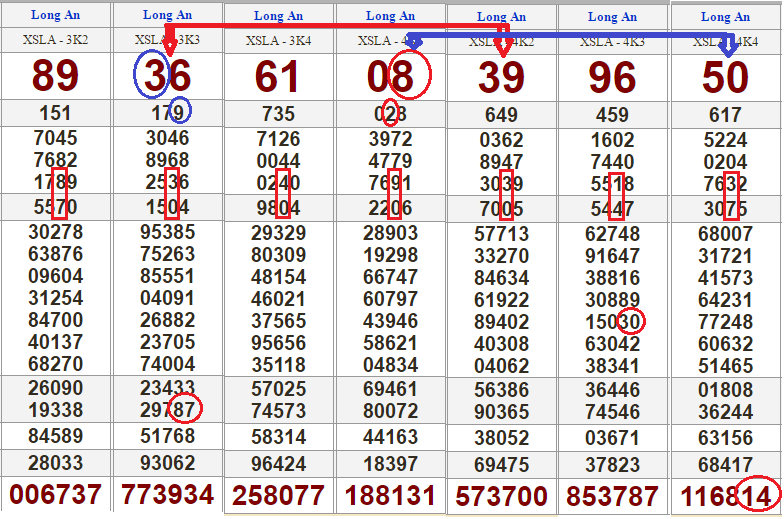Screen dimensions: 784x519
Task: Click the red arrowhead pointing at 36
Action: 168,46
